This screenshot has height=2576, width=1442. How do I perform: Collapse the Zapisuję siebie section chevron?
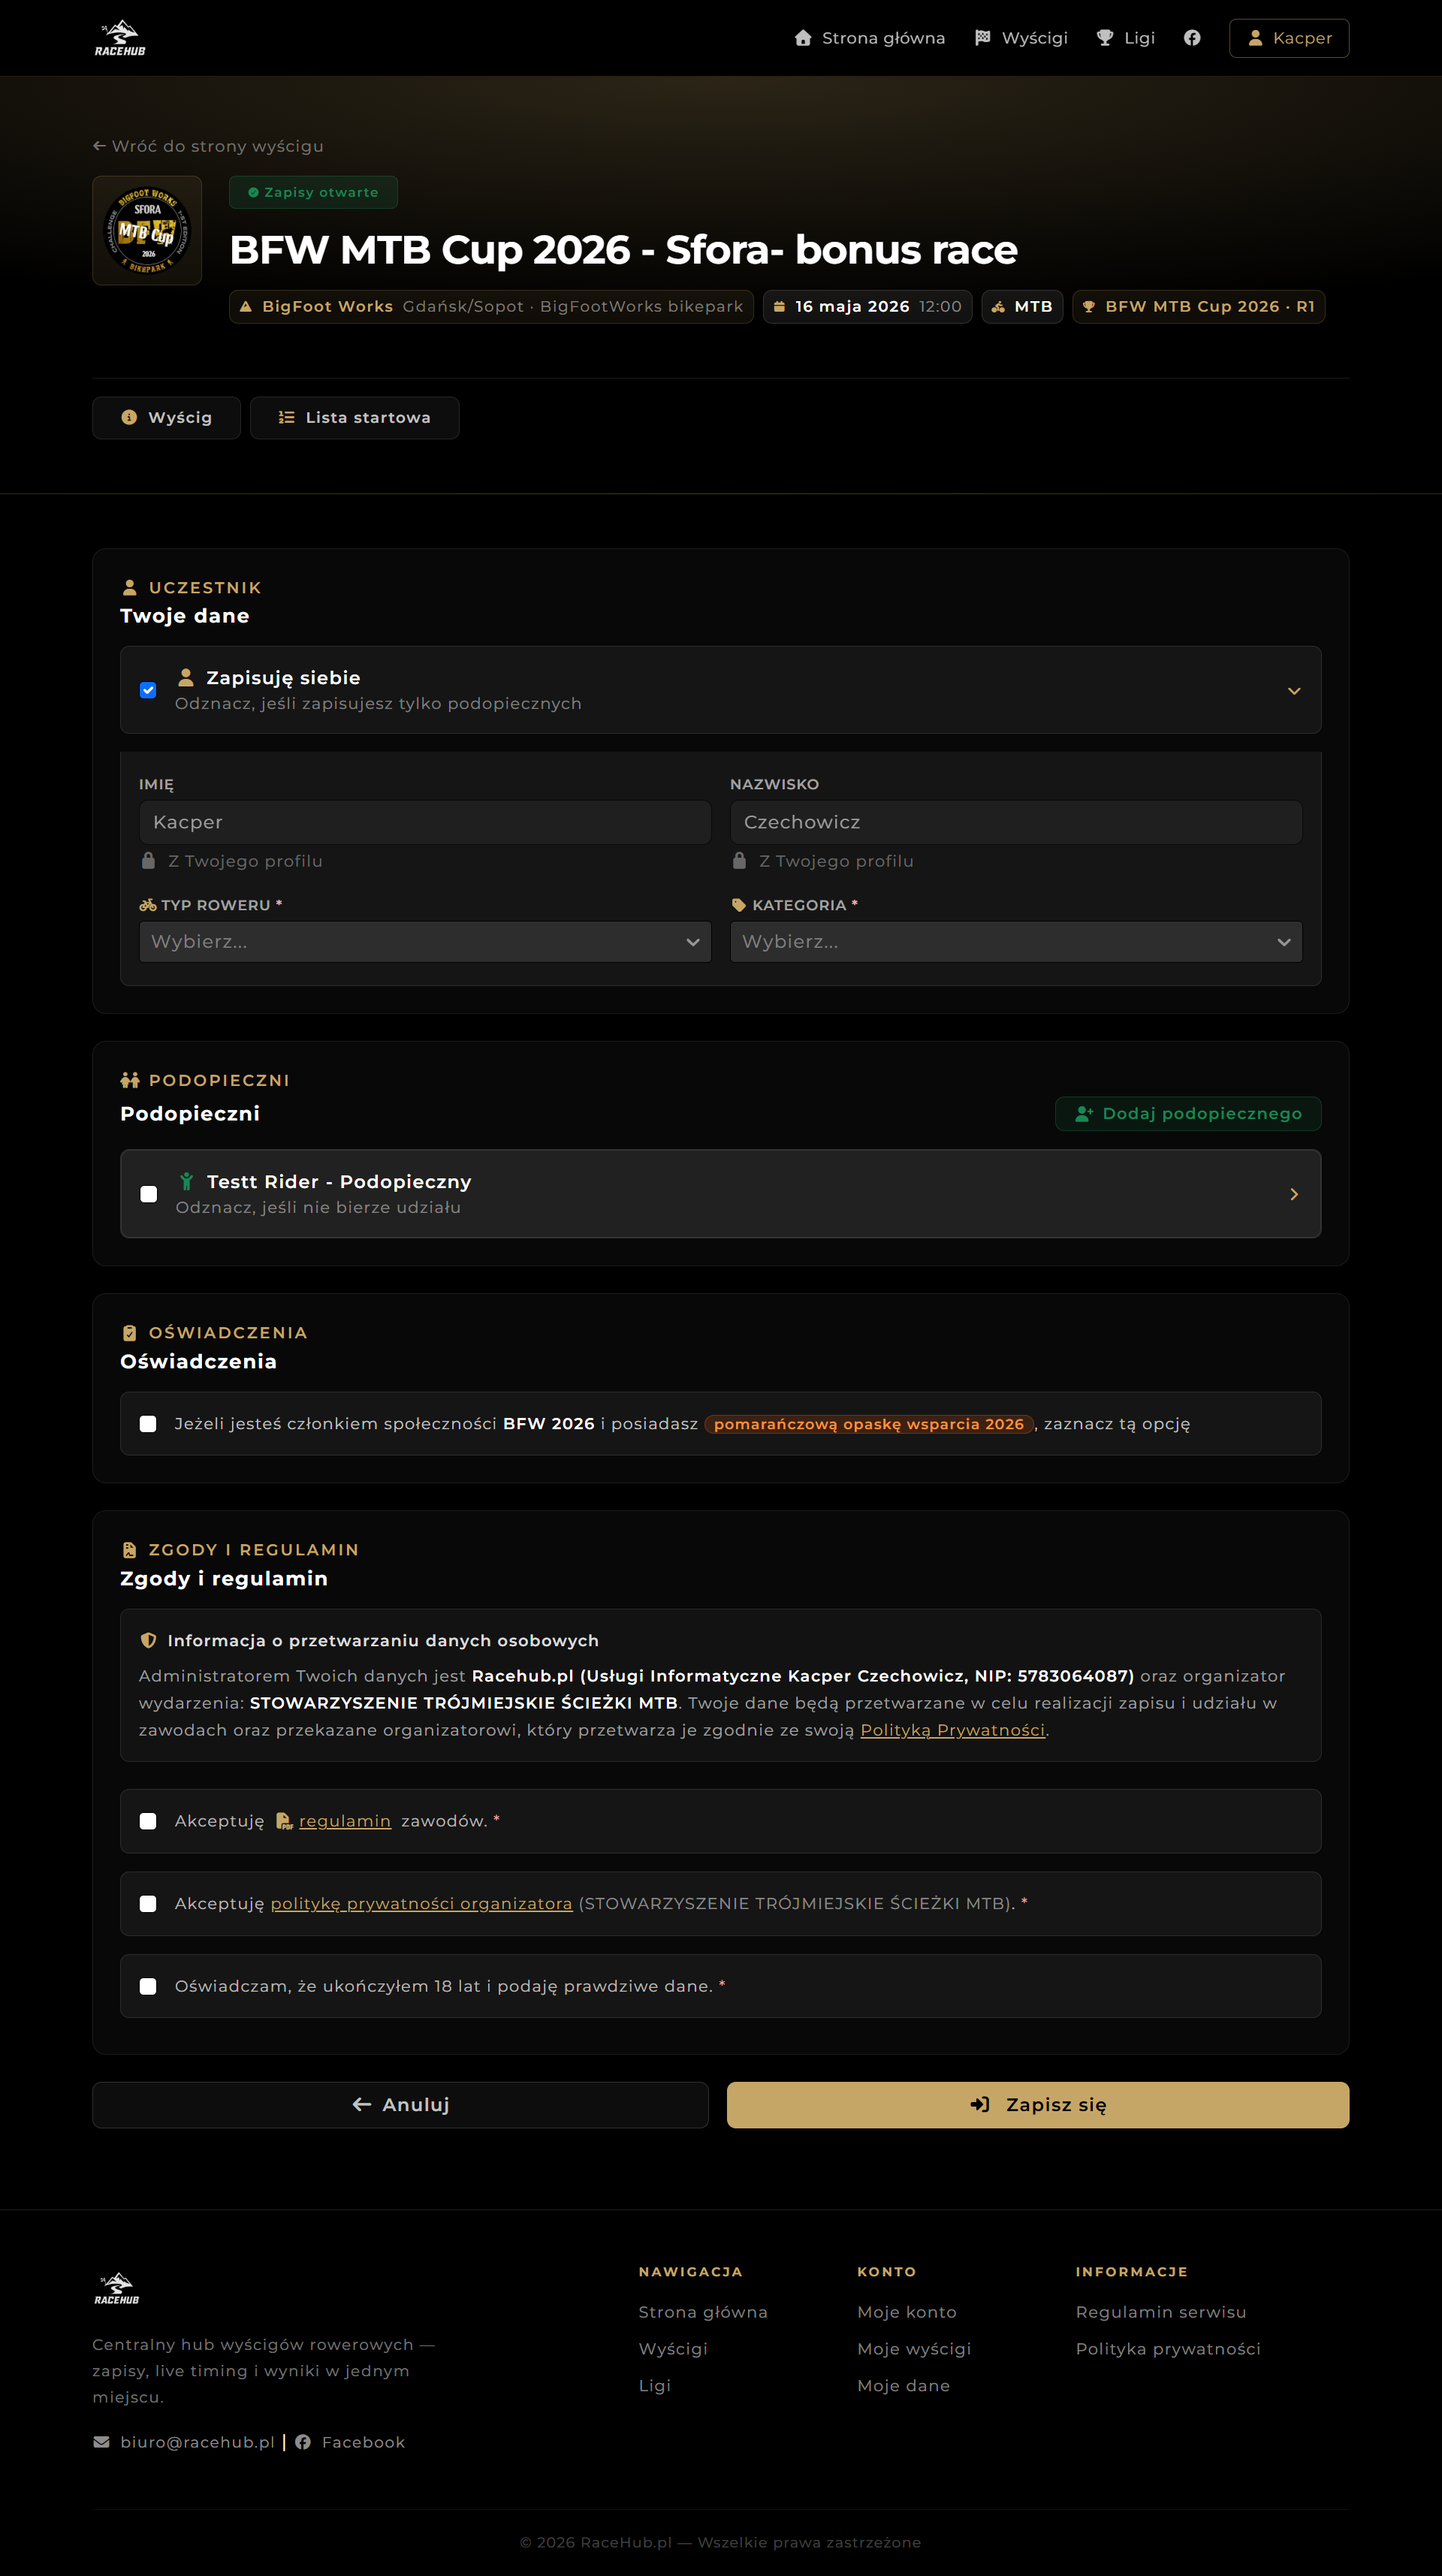click(x=1294, y=691)
